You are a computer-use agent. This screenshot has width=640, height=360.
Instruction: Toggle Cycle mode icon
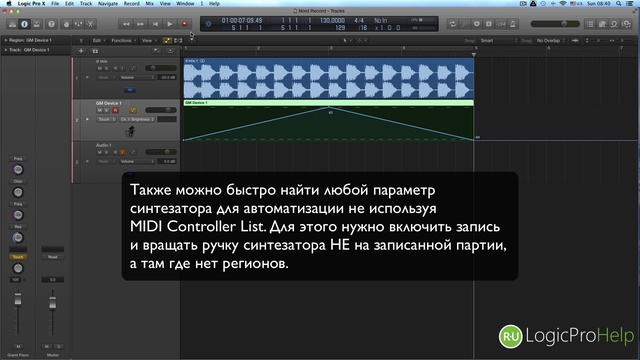coord(452,24)
